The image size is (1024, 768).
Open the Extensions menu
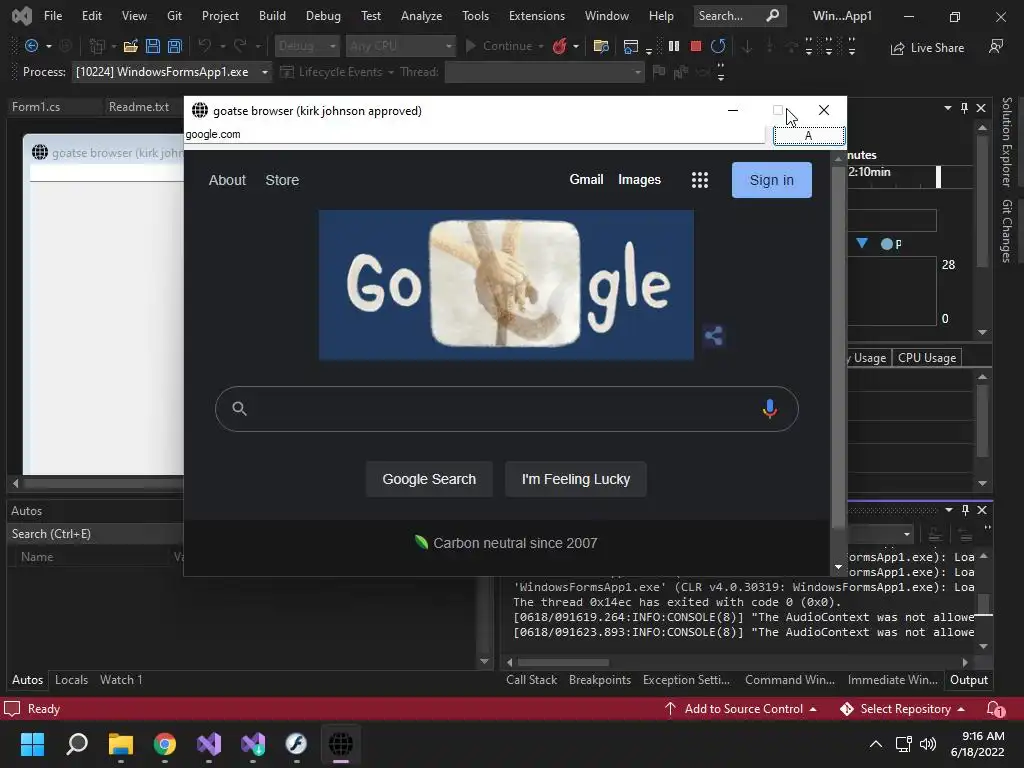(x=537, y=16)
